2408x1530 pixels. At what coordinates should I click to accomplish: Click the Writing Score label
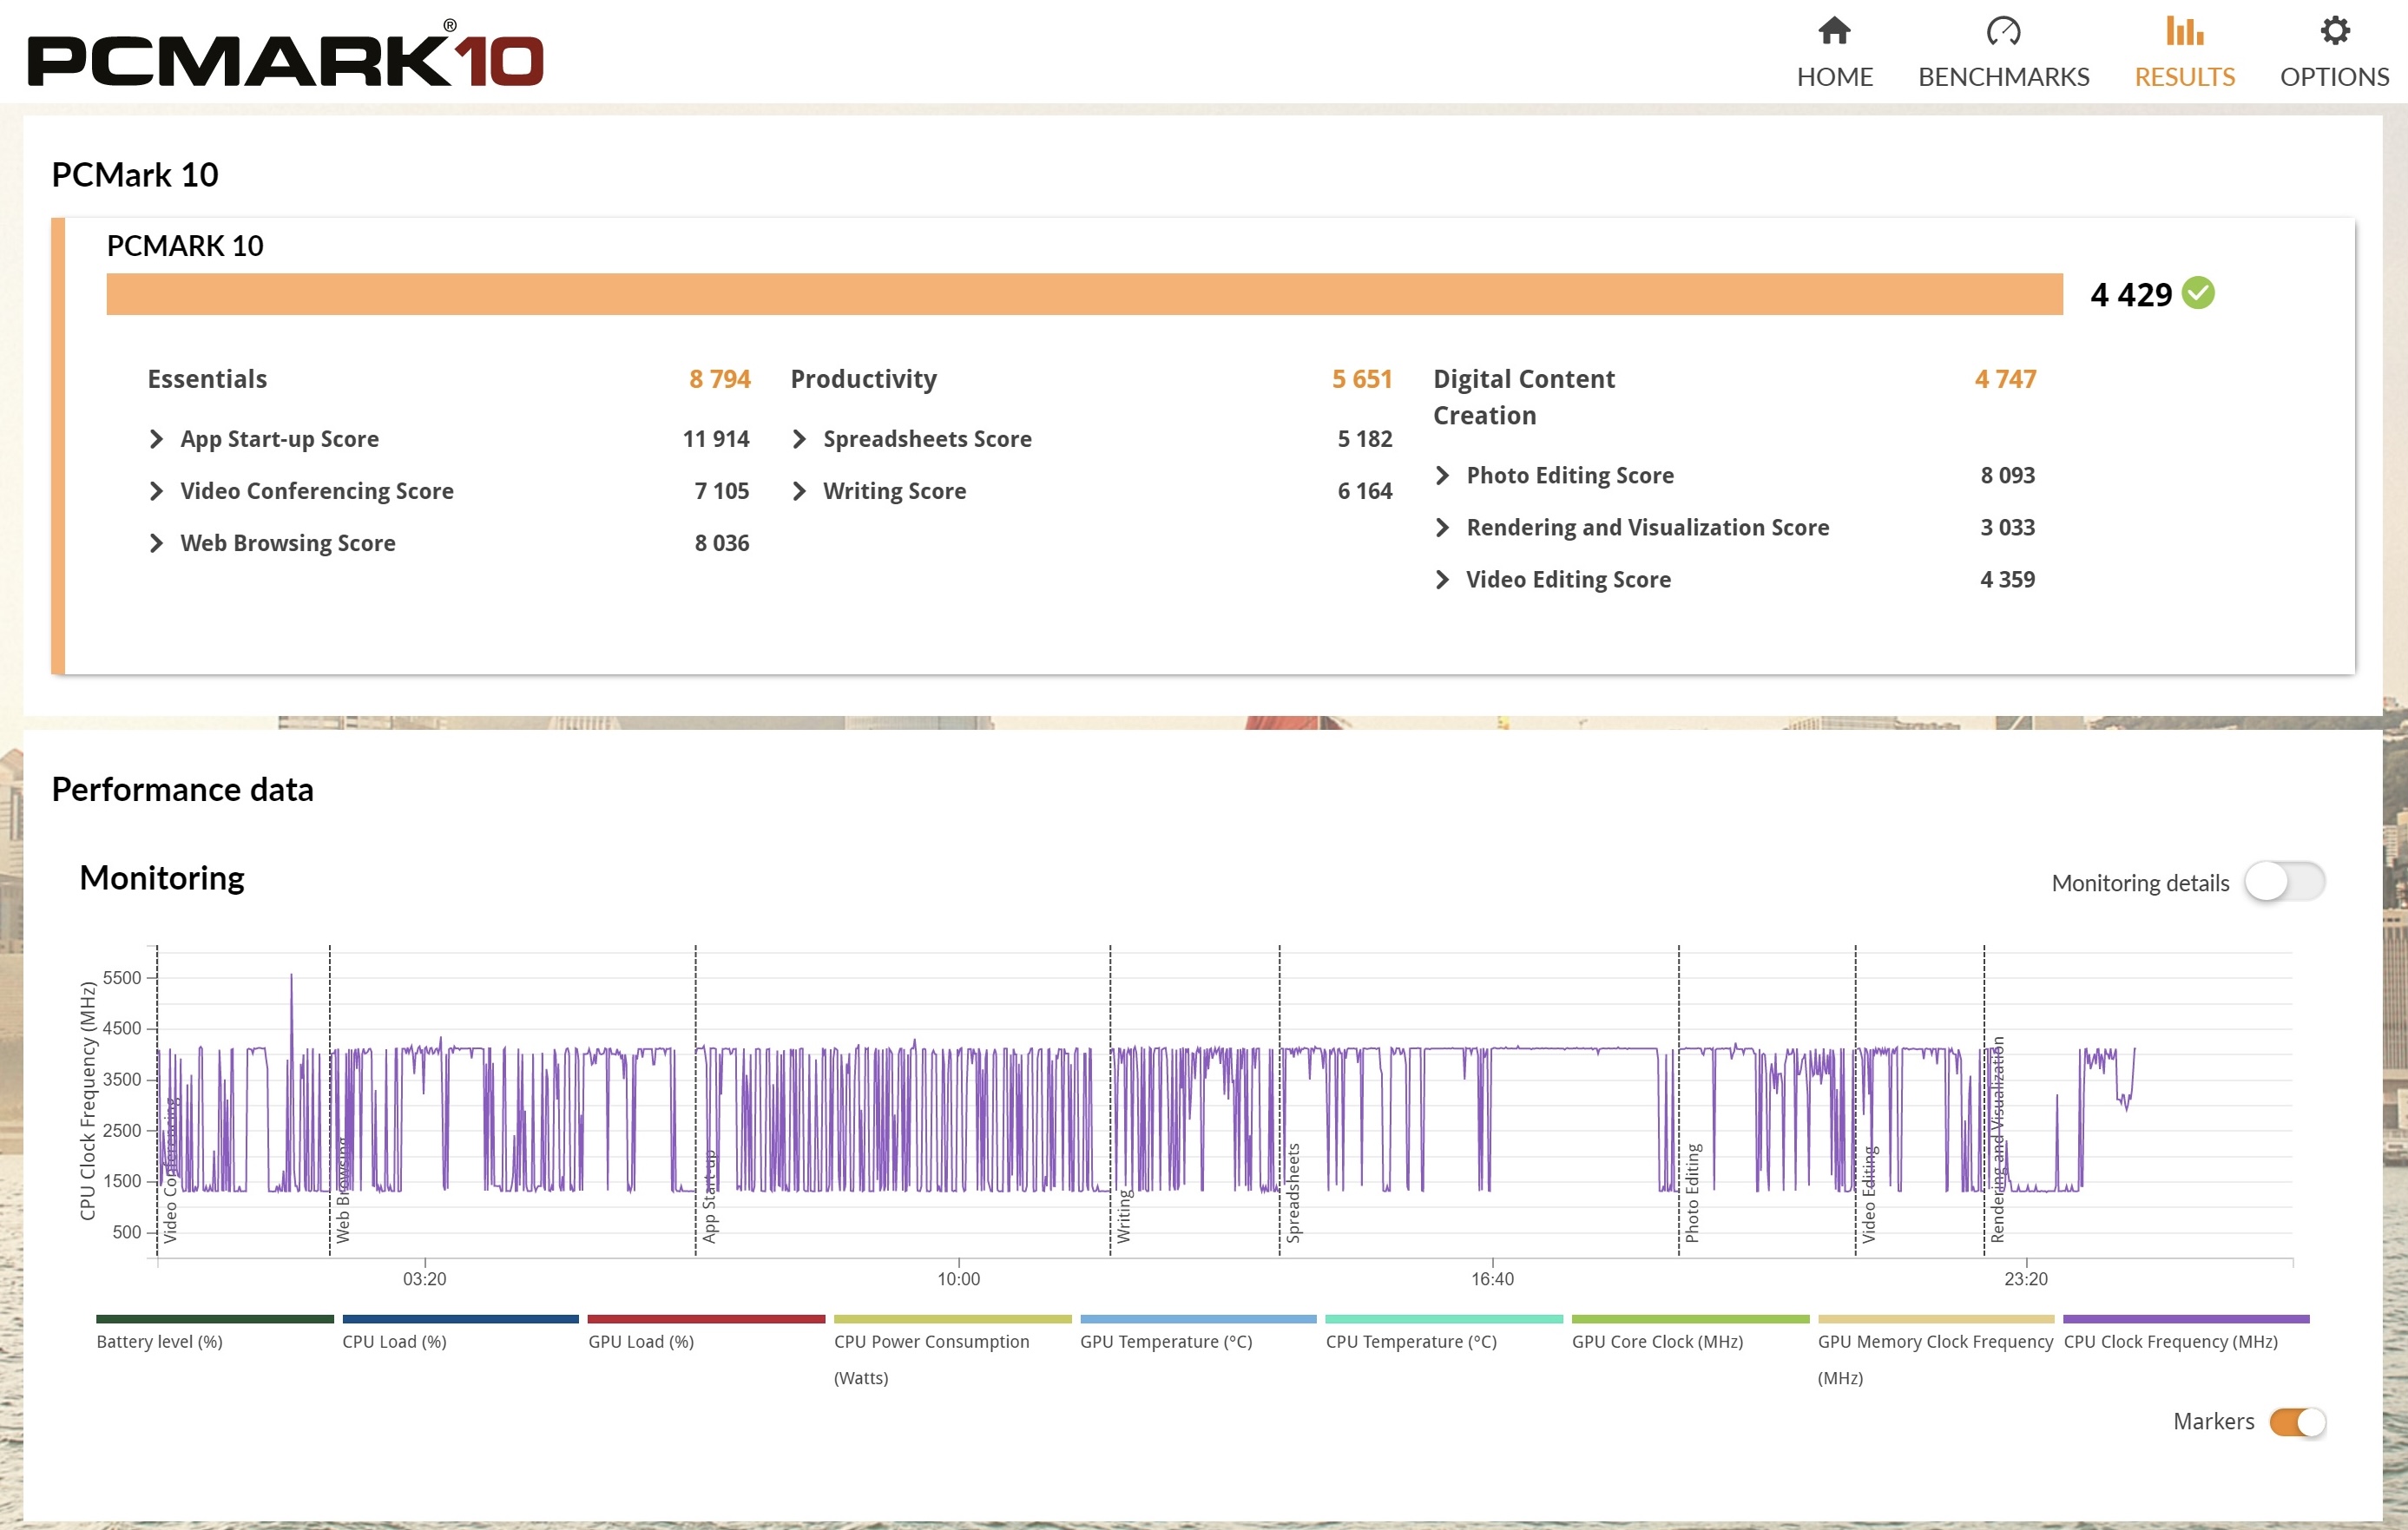[x=895, y=491]
